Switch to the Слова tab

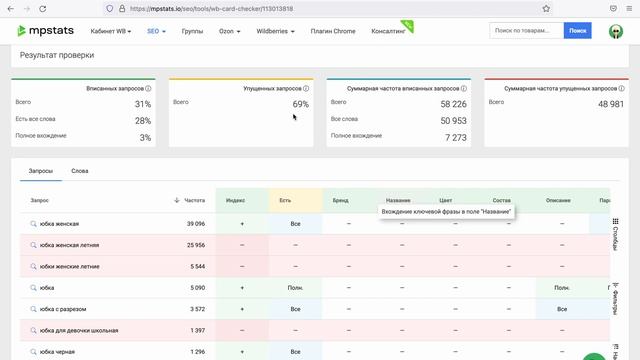pyautogui.click(x=80, y=171)
